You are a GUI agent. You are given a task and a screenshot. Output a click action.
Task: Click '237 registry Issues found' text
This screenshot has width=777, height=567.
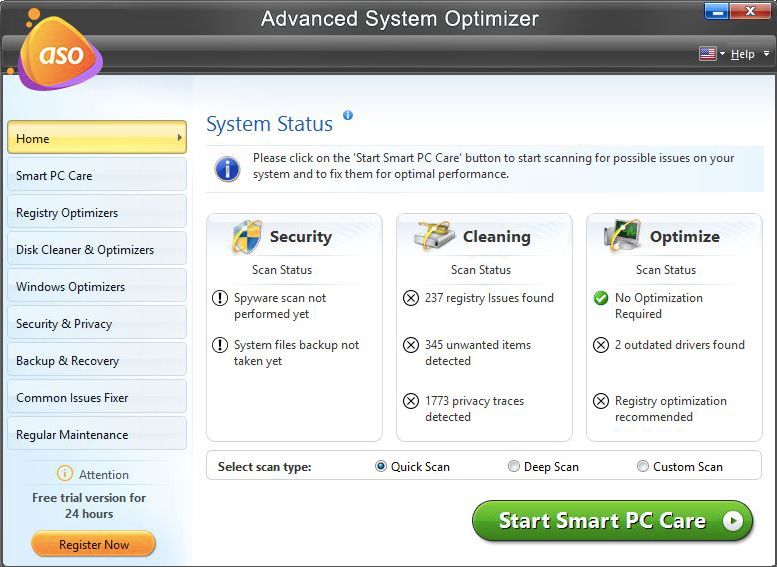click(489, 298)
